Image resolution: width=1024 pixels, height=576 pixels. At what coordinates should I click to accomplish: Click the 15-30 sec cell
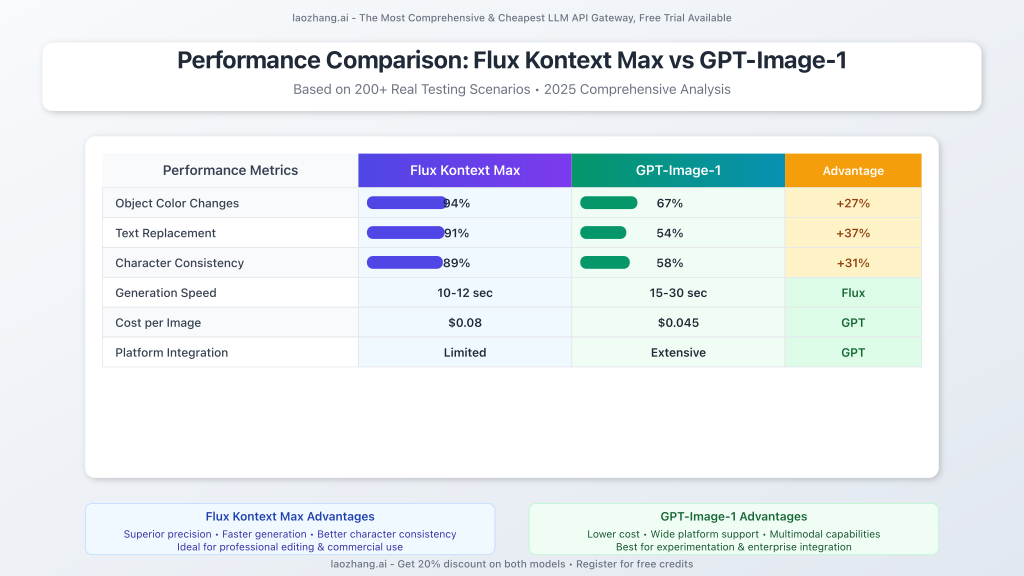coord(678,293)
